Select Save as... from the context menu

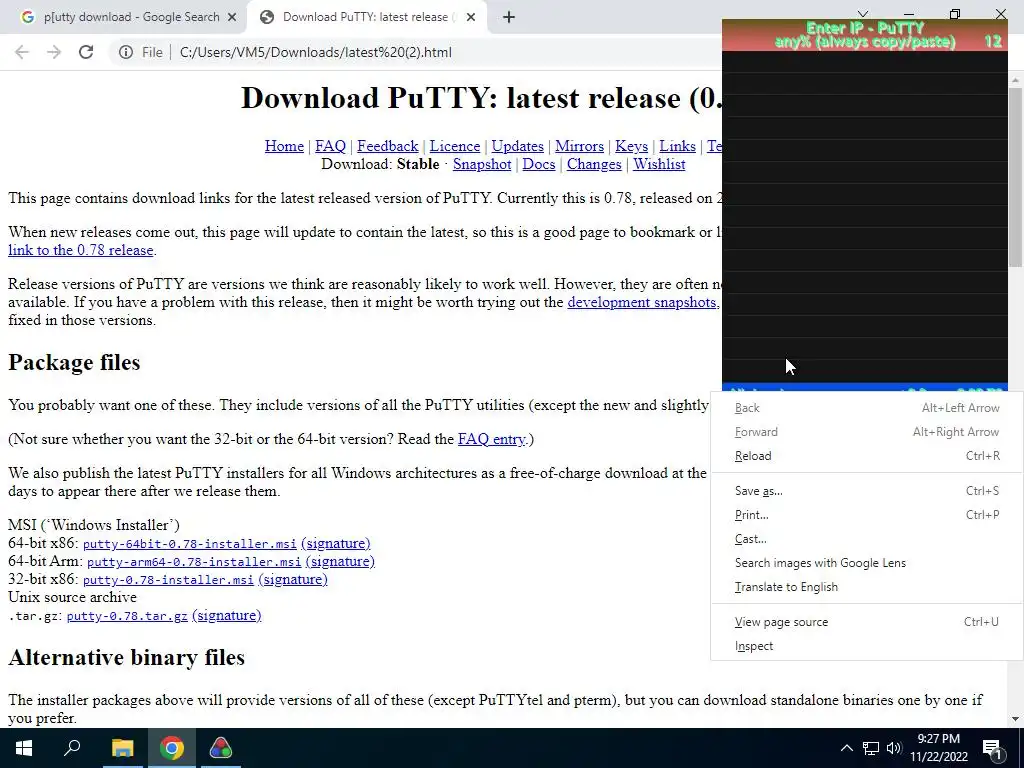pos(867,491)
